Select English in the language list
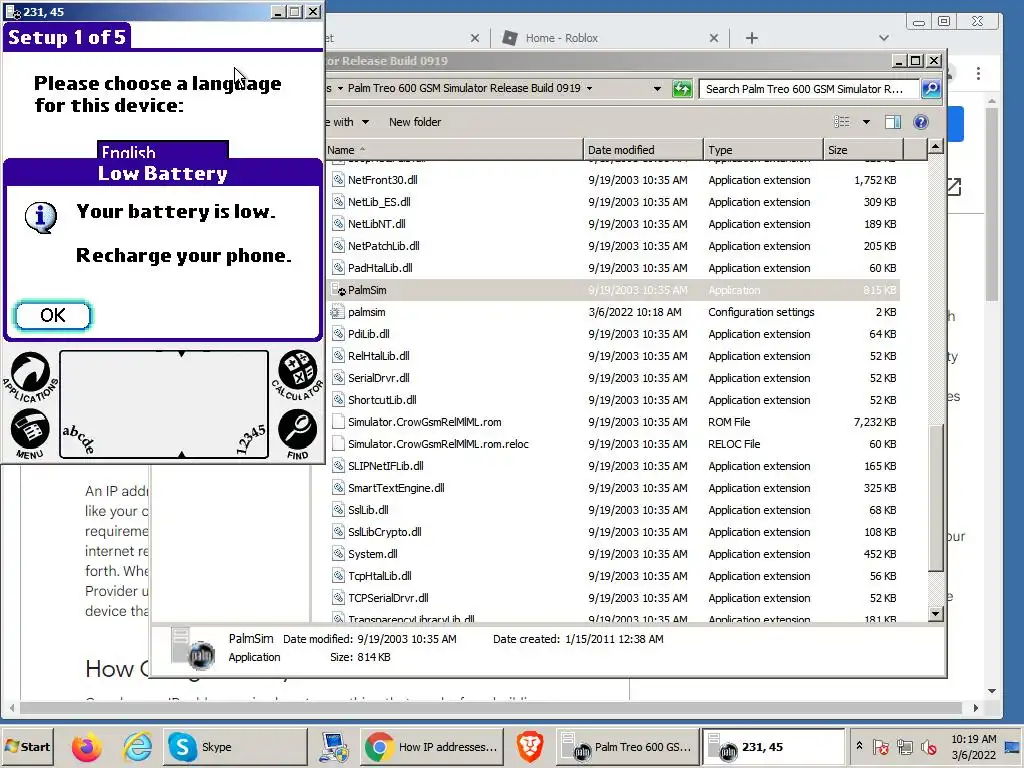 coord(163,152)
